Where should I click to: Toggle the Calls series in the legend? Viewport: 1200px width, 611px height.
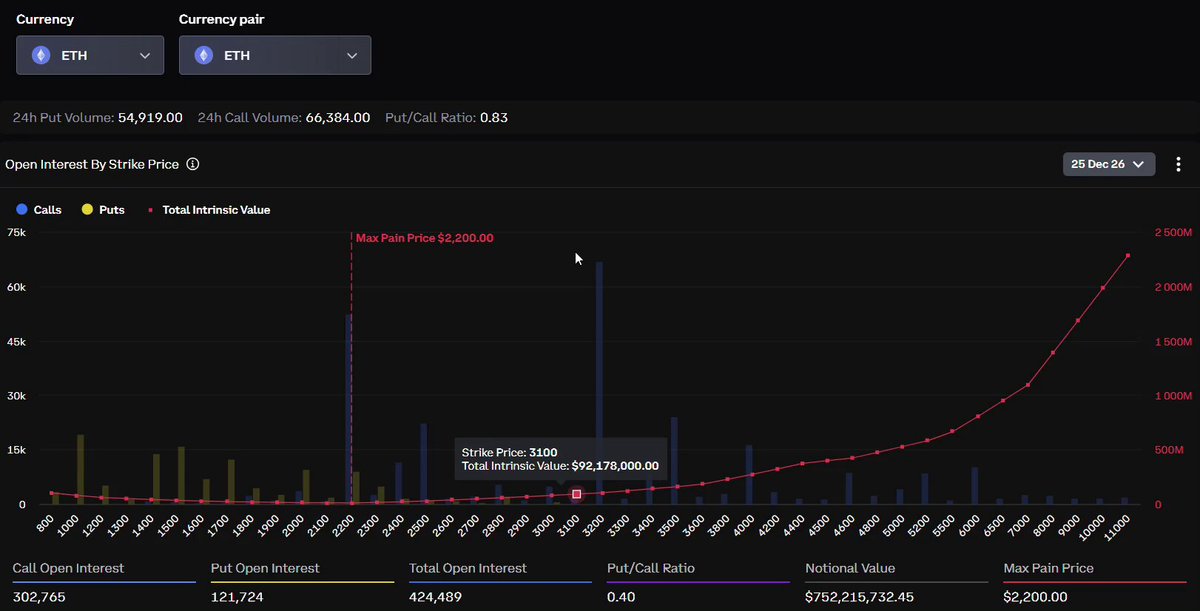click(x=39, y=210)
